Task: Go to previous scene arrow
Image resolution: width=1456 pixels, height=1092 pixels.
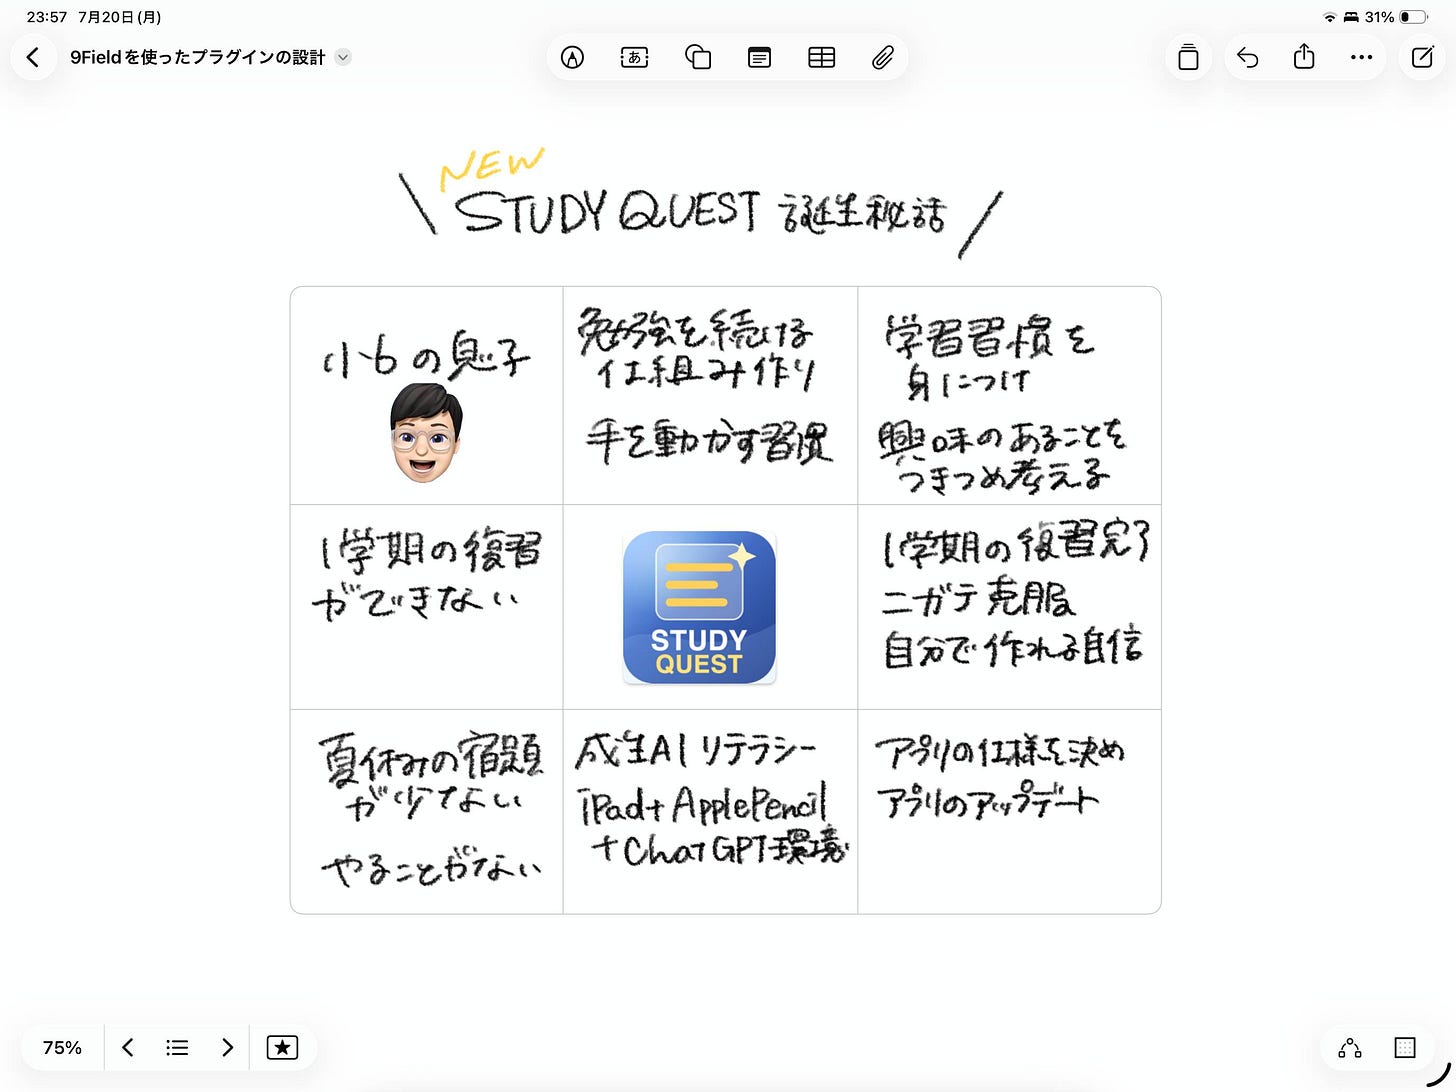Action: [127, 1047]
